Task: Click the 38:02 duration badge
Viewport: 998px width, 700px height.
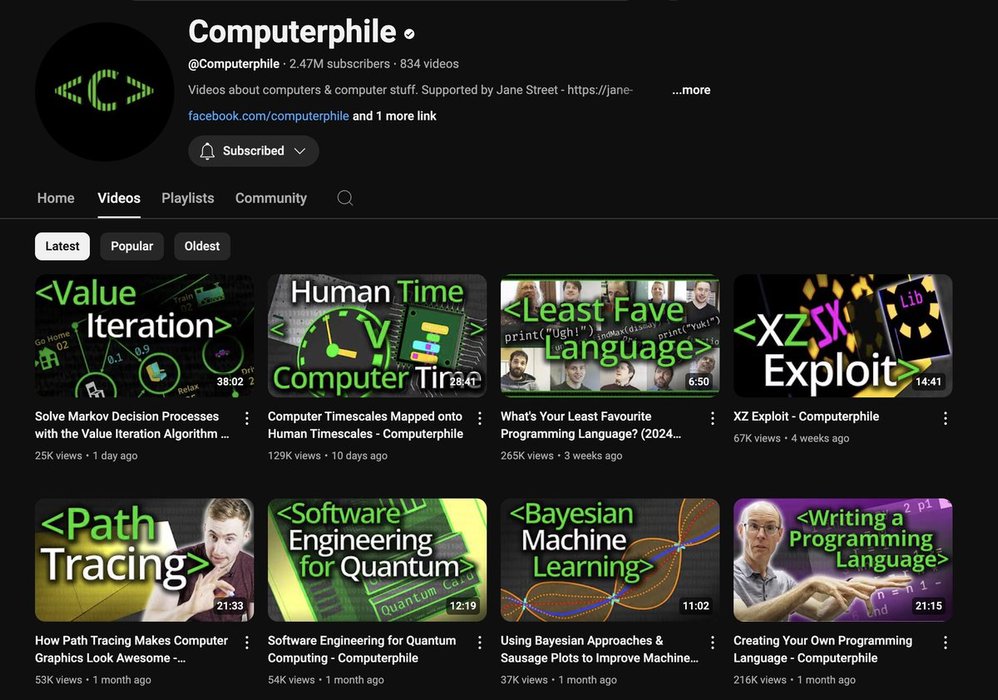Action: tap(230, 382)
